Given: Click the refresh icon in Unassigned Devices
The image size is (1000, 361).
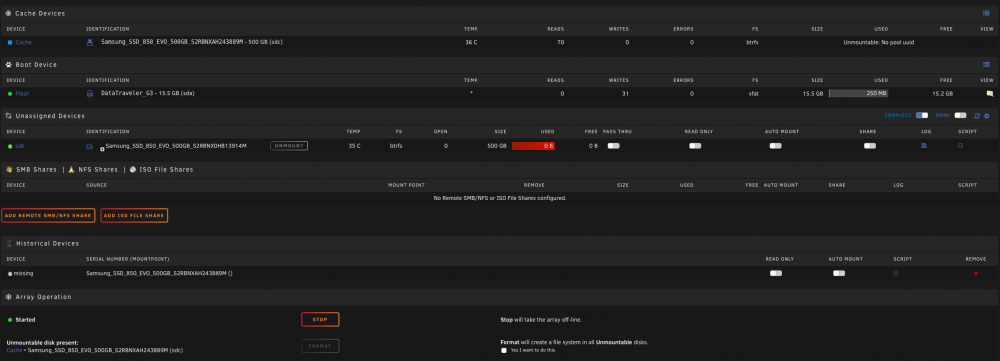Looking at the screenshot, I should tap(976, 115).
